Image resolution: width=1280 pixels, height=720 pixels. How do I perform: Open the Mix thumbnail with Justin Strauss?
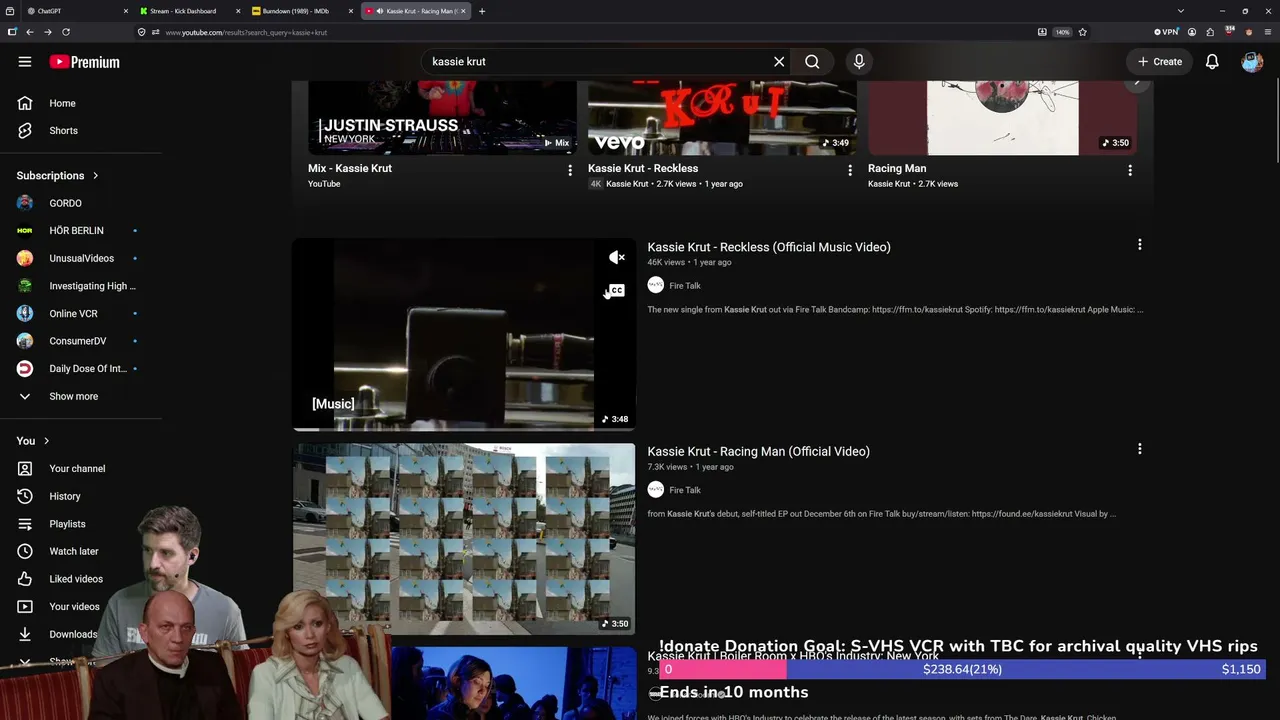[442, 118]
